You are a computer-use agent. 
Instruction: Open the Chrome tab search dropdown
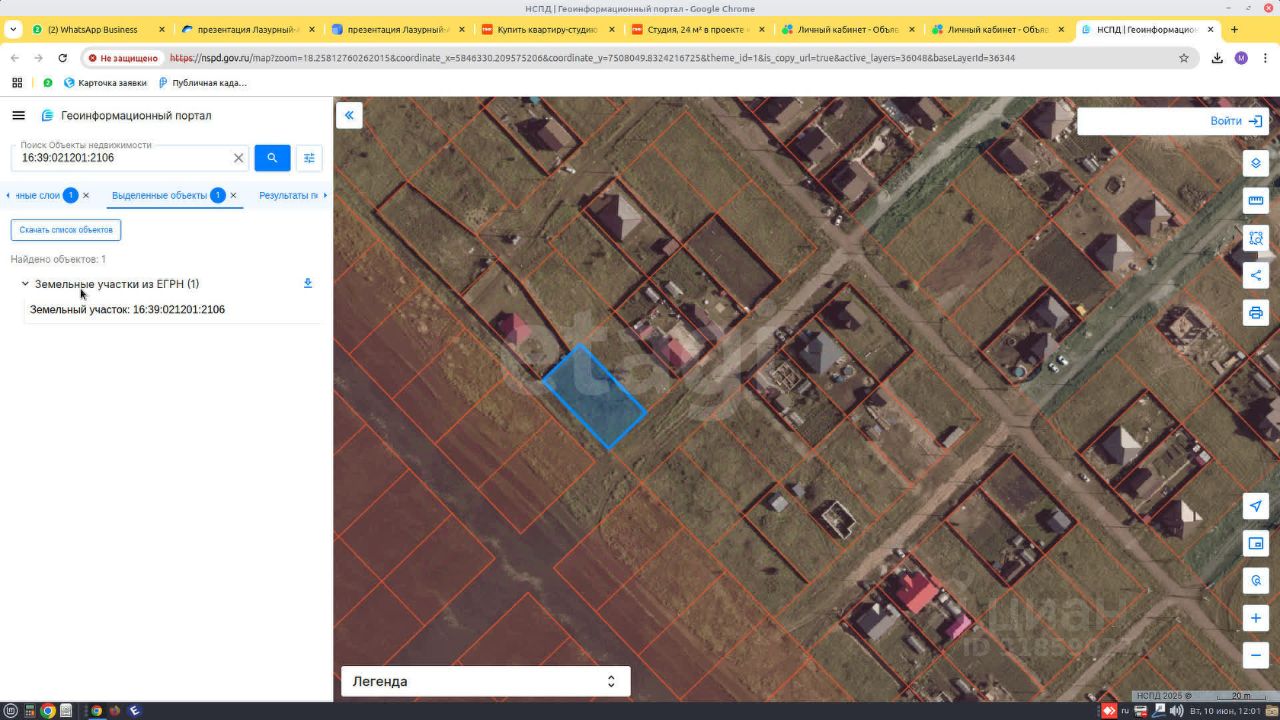pyautogui.click(x=13, y=30)
